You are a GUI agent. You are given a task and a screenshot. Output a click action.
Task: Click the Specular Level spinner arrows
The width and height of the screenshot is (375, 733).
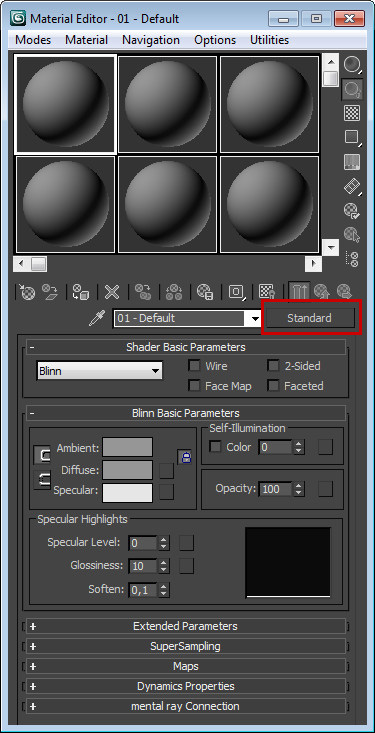click(163, 543)
